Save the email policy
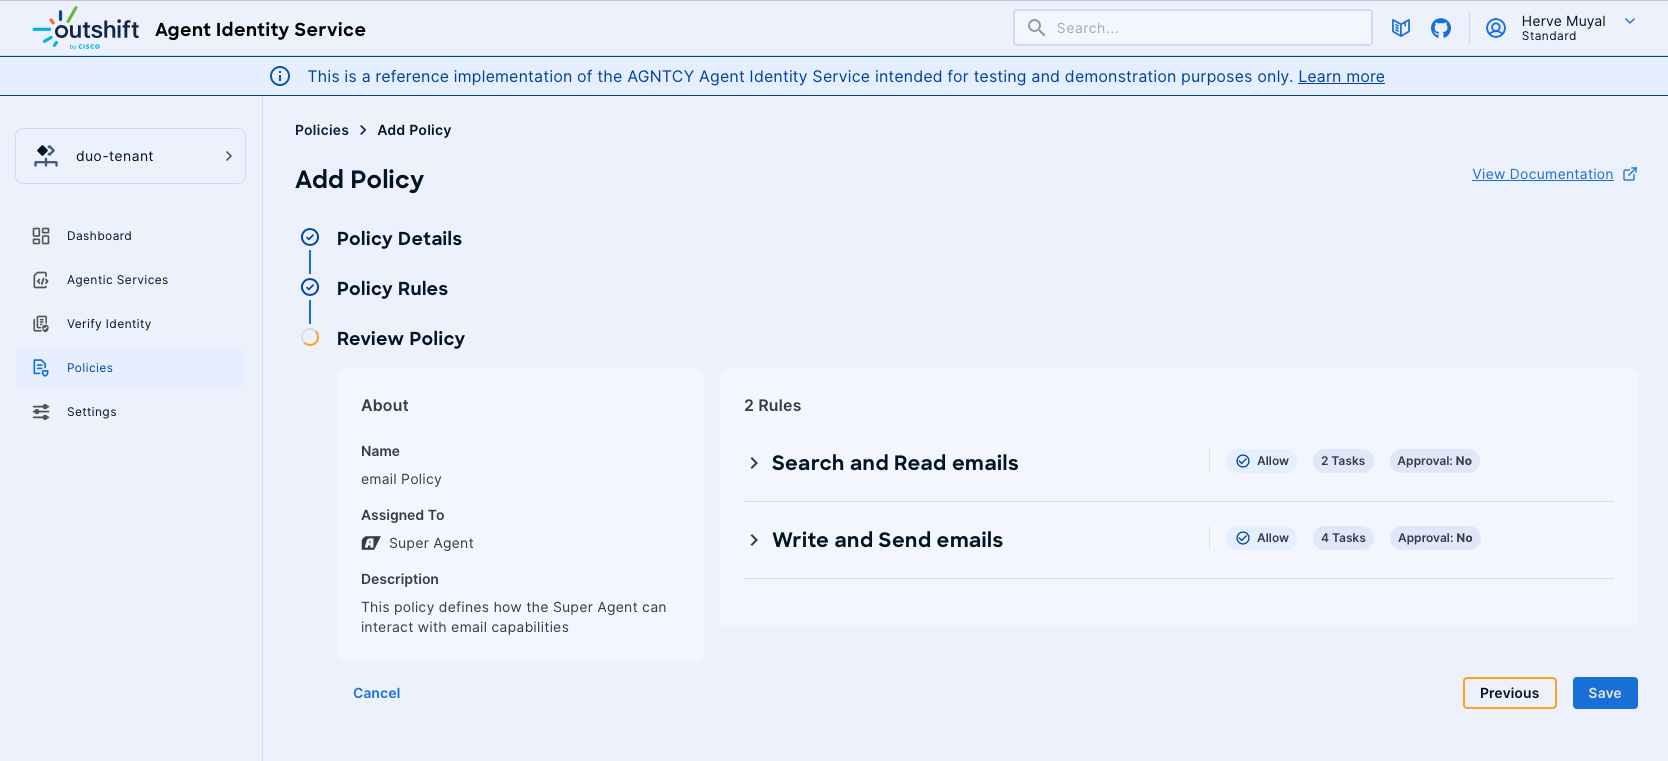 tap(1604, 693)
